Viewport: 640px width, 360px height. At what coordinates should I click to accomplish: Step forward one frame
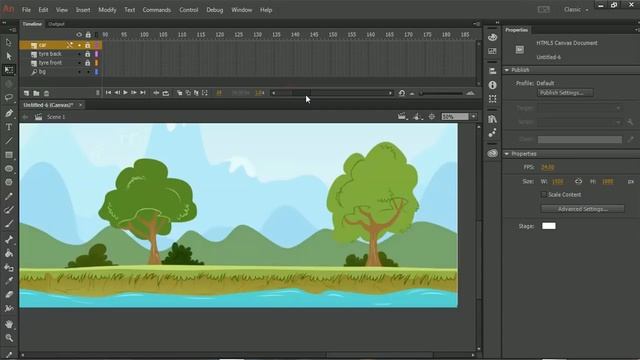click(134, 93)
